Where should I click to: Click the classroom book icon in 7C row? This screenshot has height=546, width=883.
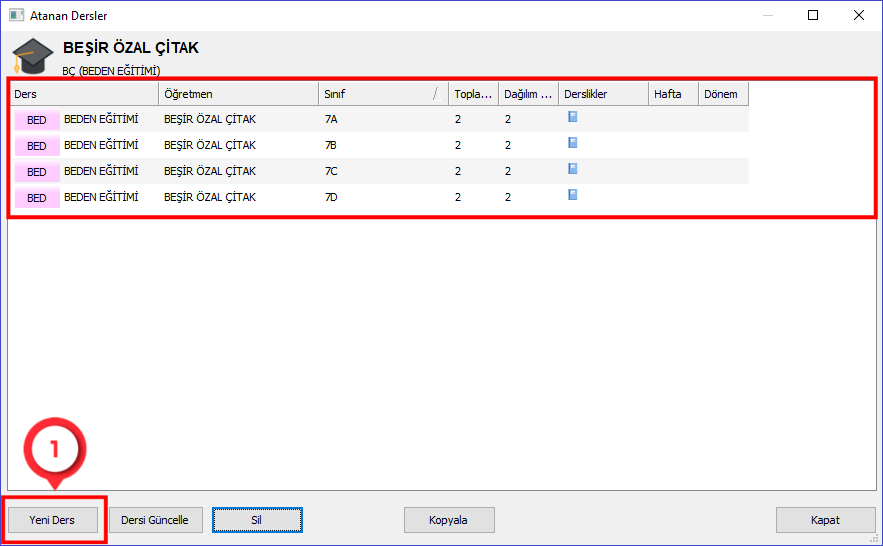573,169
